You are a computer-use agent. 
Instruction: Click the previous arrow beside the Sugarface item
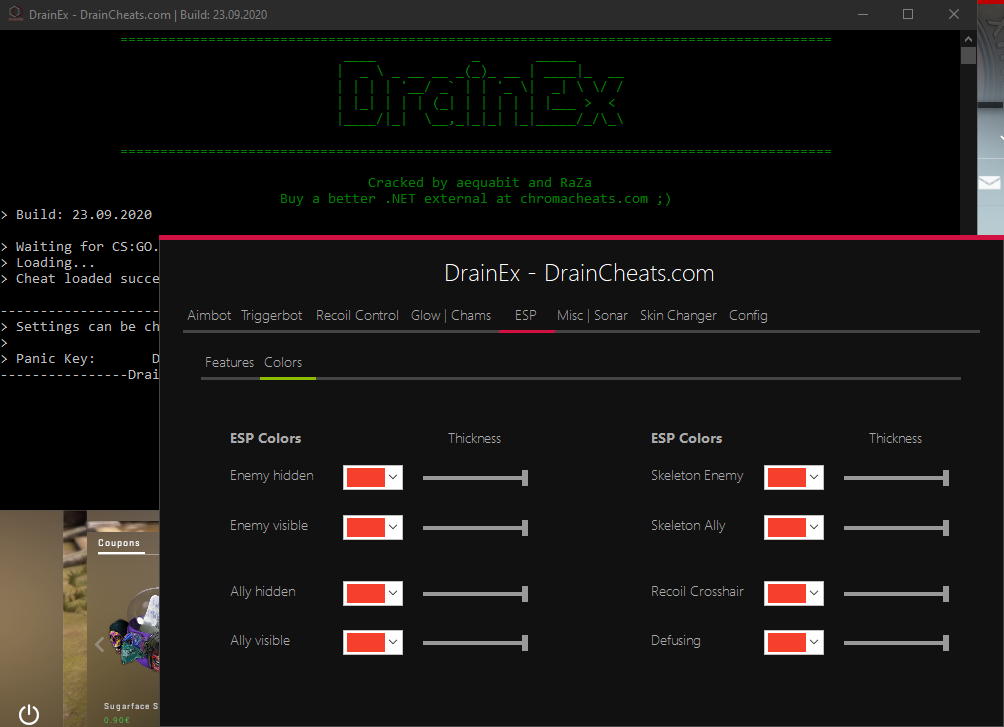point(99,644)
